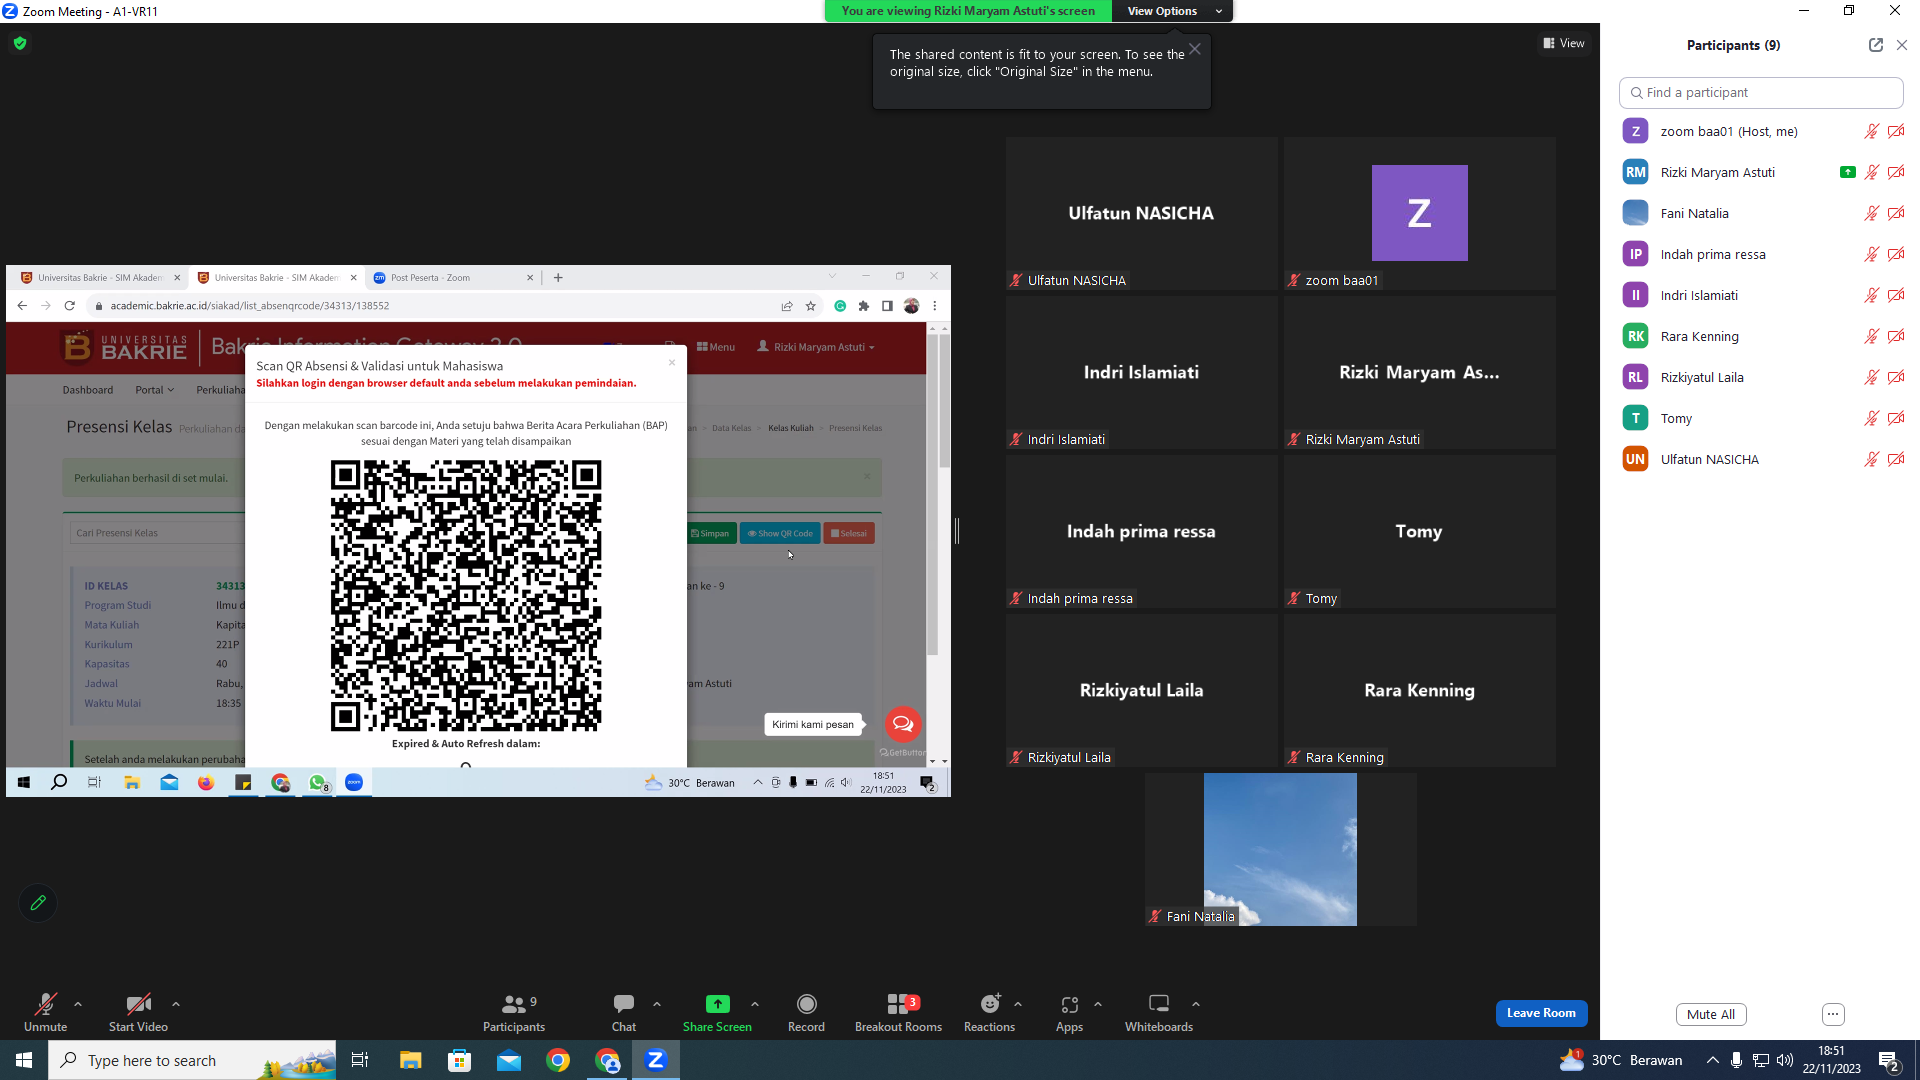Screen dimensions: 1920x1080
Task: Click the zoom baa01 purple avatar tile
Action: point(1419,213)
